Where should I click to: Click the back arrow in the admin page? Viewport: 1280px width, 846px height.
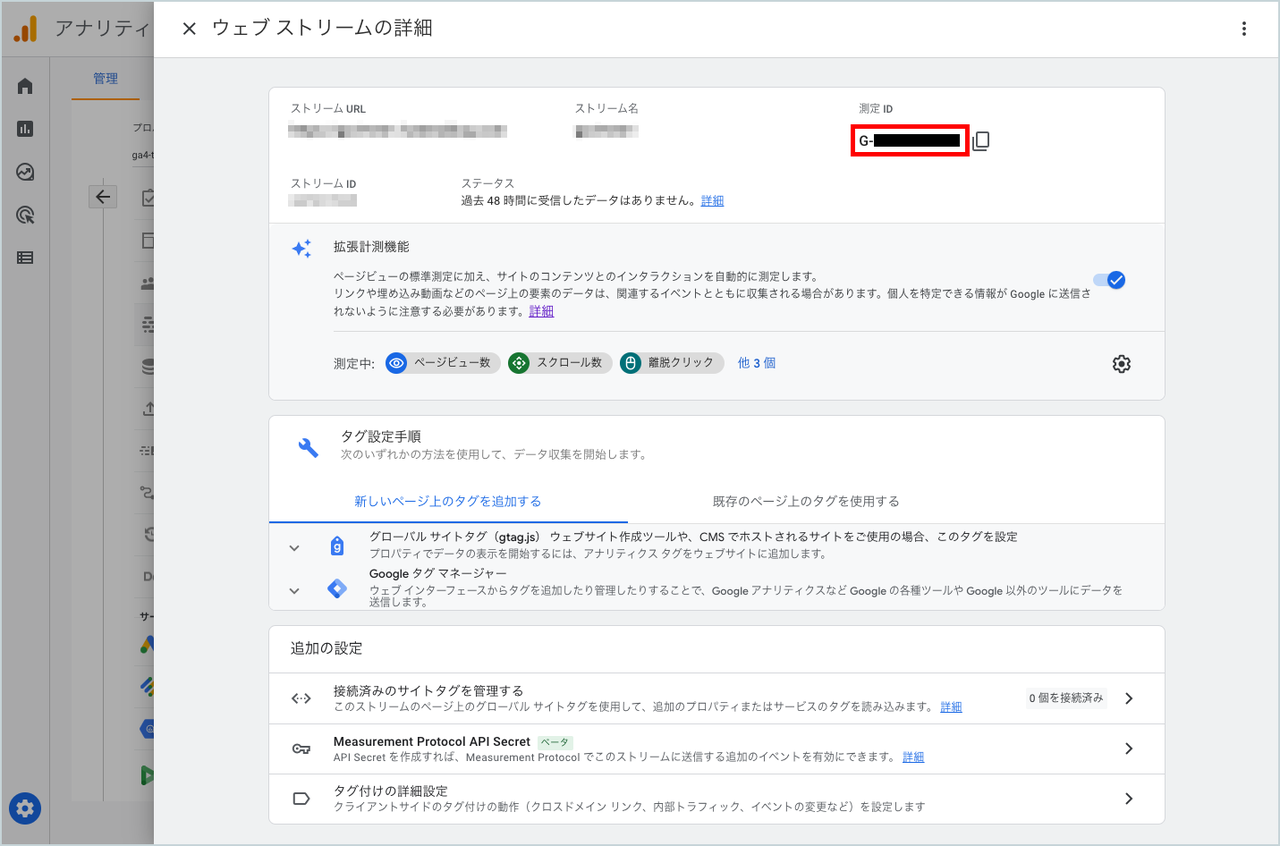click(x=103, y=197)
